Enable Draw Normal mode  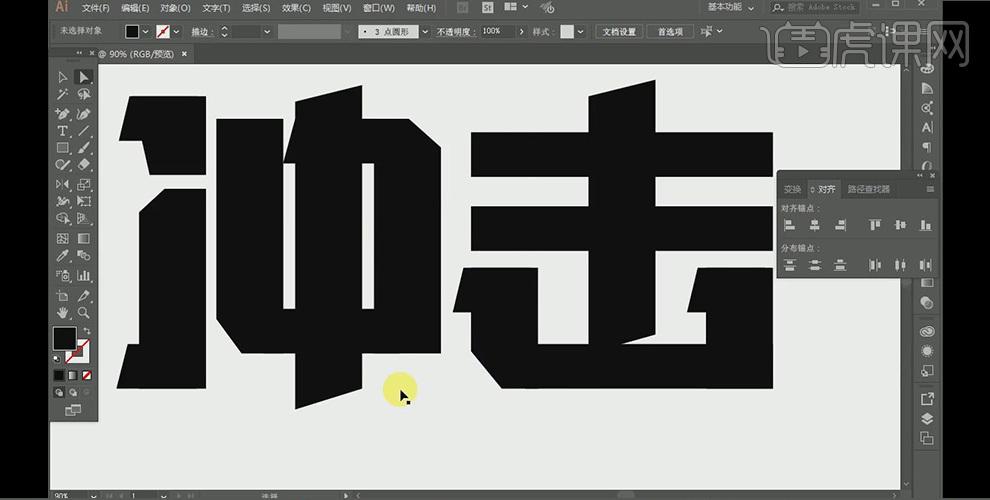(59, 393)
